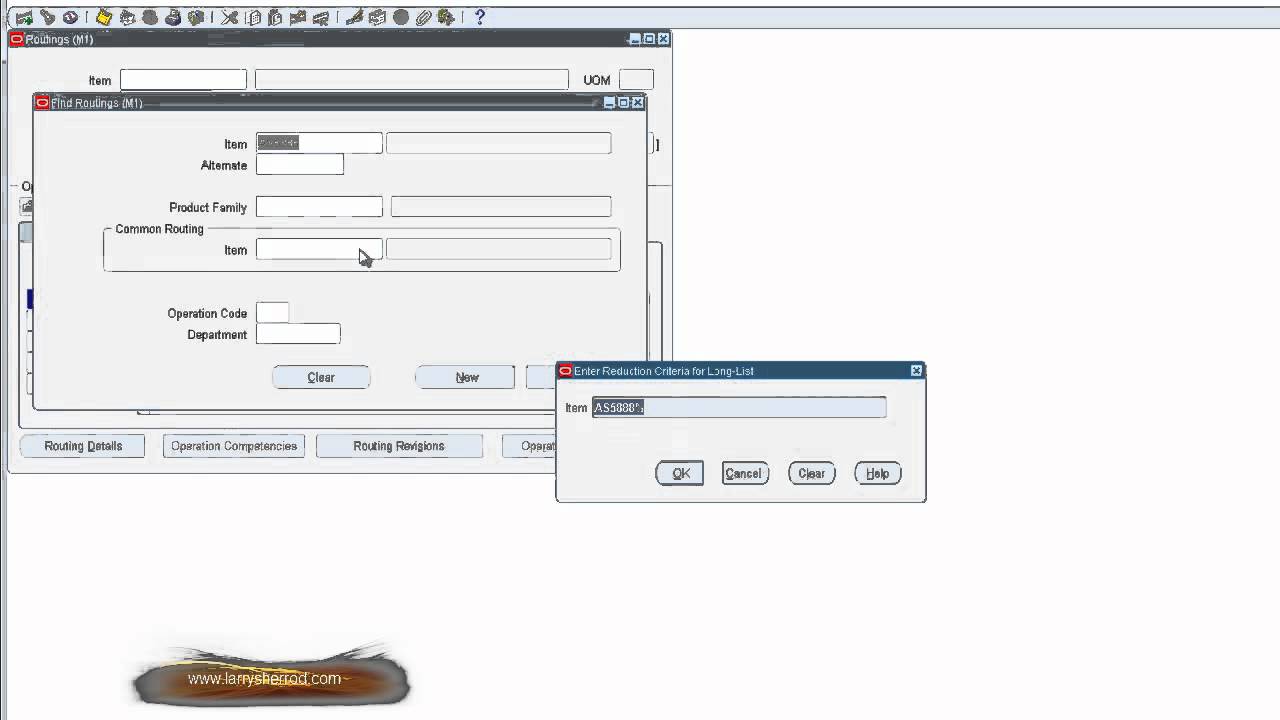Screen dimensions: 1280x720
Task: Click the Item field in Find Routings
Action: 319,143
